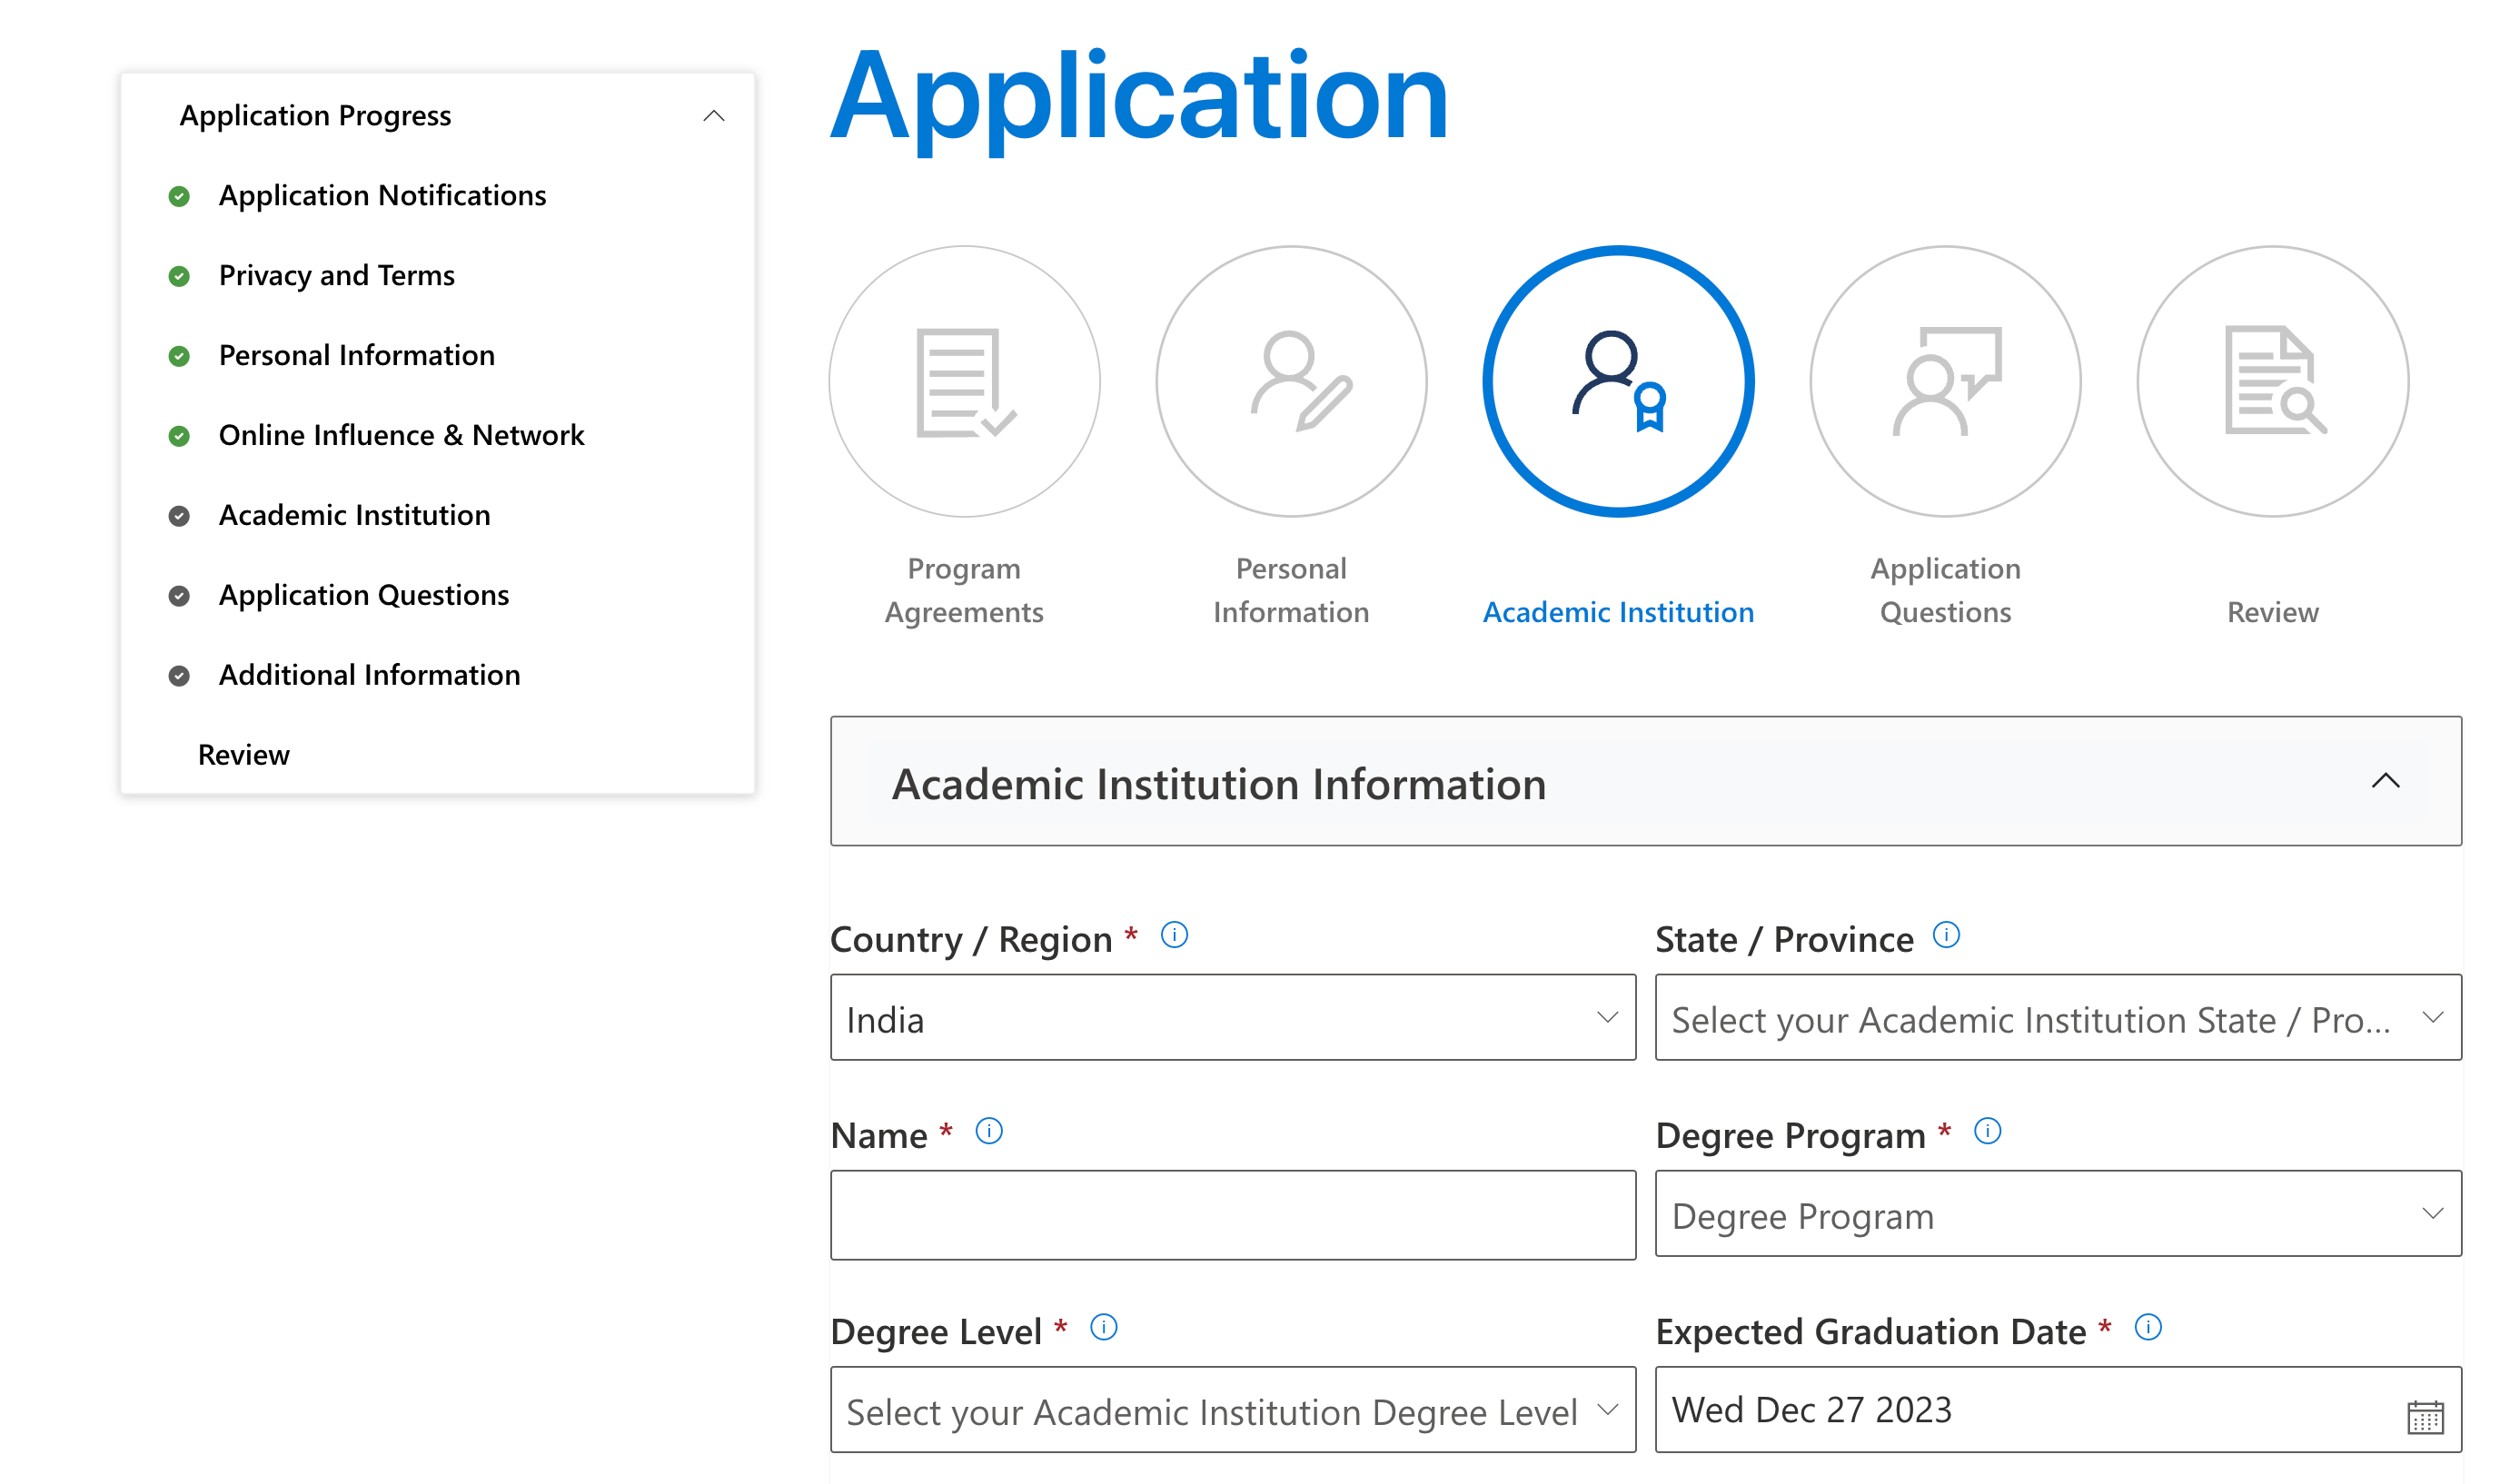2500x1484 pixels.
Task: Click the Review step document icon
Action: [x=2272, y=381]
